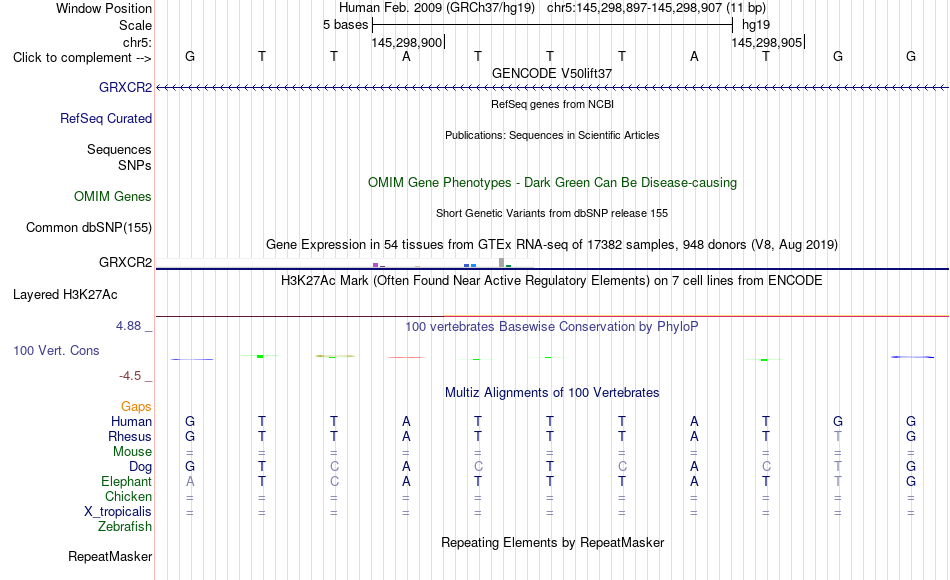Viewport: 950px width, 580px height.
Task: Click the -4.5 PhyloP lower limit value
Action: point(130,376)
